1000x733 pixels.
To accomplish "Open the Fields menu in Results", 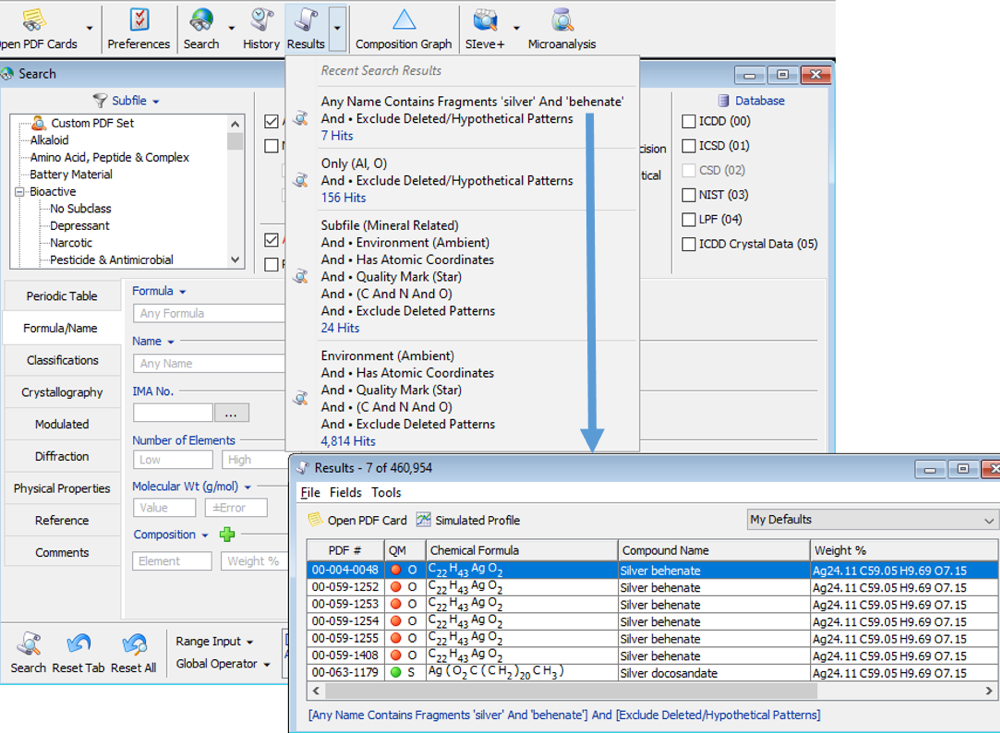I will [x=346, y=492].
